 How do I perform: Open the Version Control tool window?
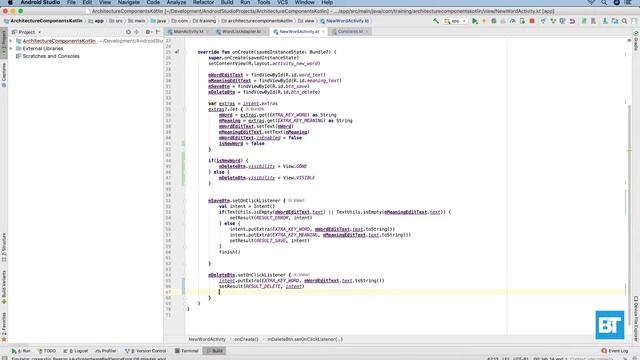tap(145, 351)
